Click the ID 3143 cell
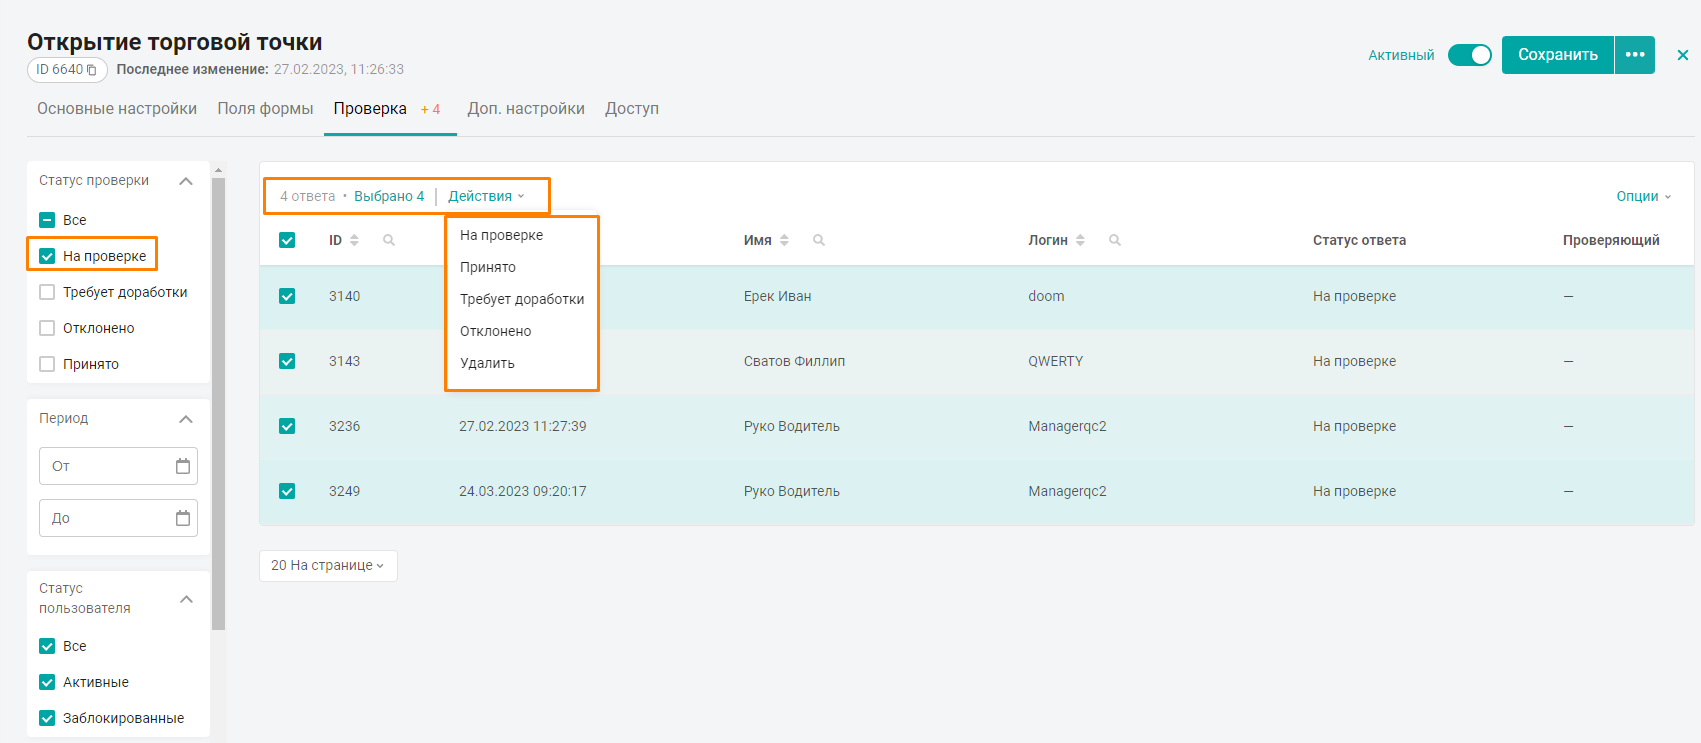This screenshot has width=1701, height=743. [344, 361]
